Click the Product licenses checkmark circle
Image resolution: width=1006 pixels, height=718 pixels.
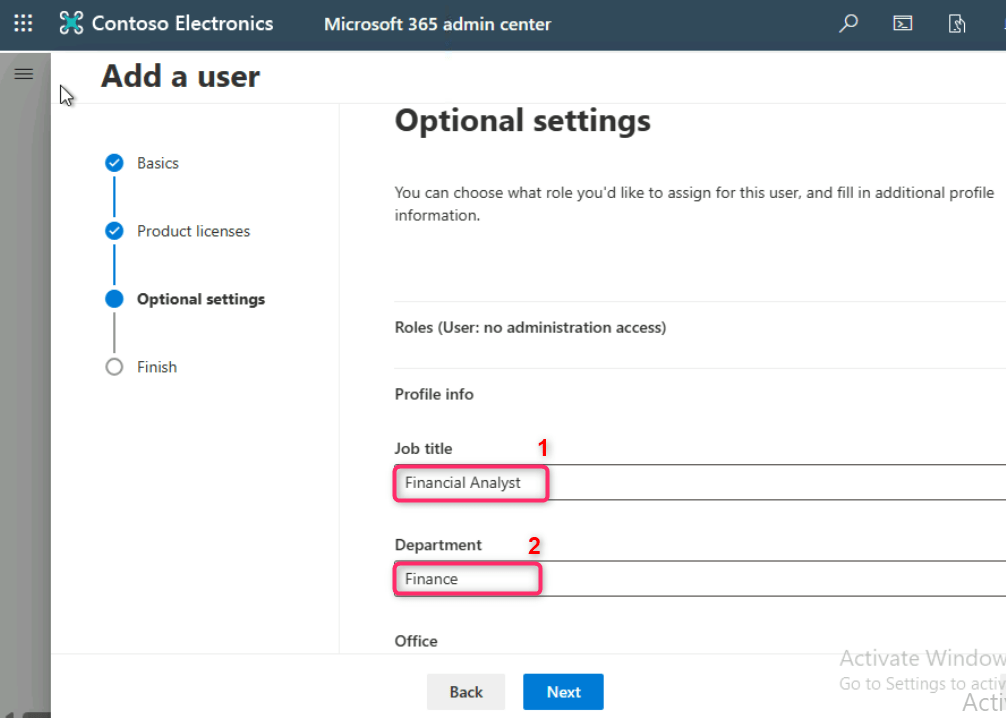(114, 231)
